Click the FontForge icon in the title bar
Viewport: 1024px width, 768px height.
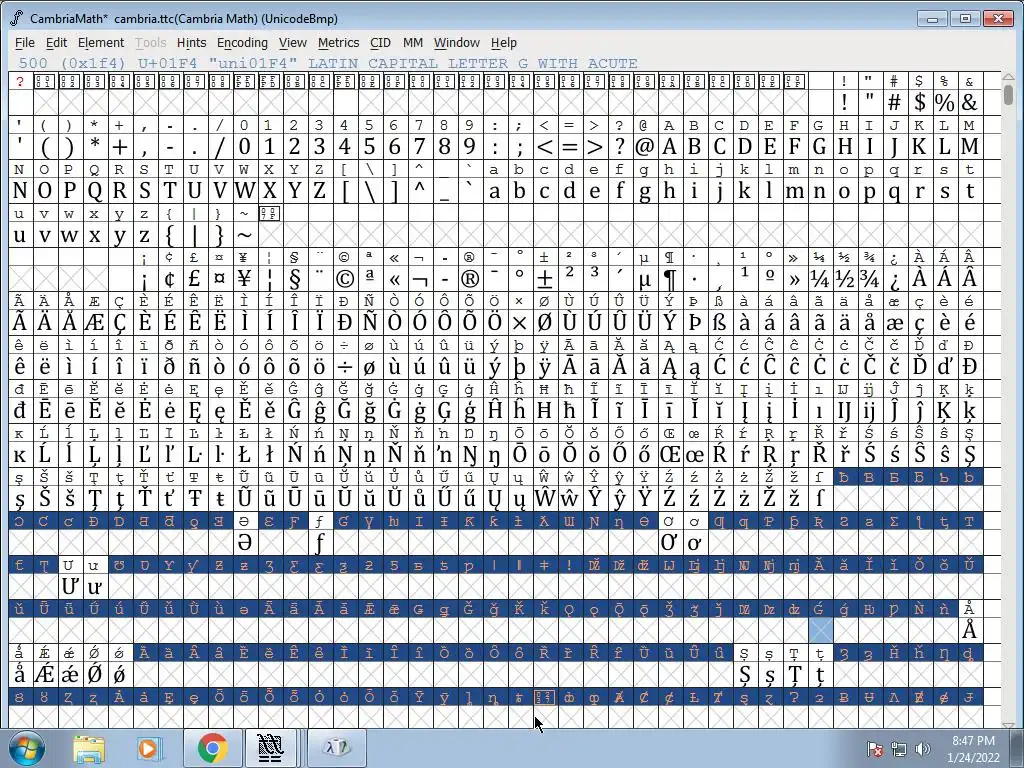pos(17,18)
